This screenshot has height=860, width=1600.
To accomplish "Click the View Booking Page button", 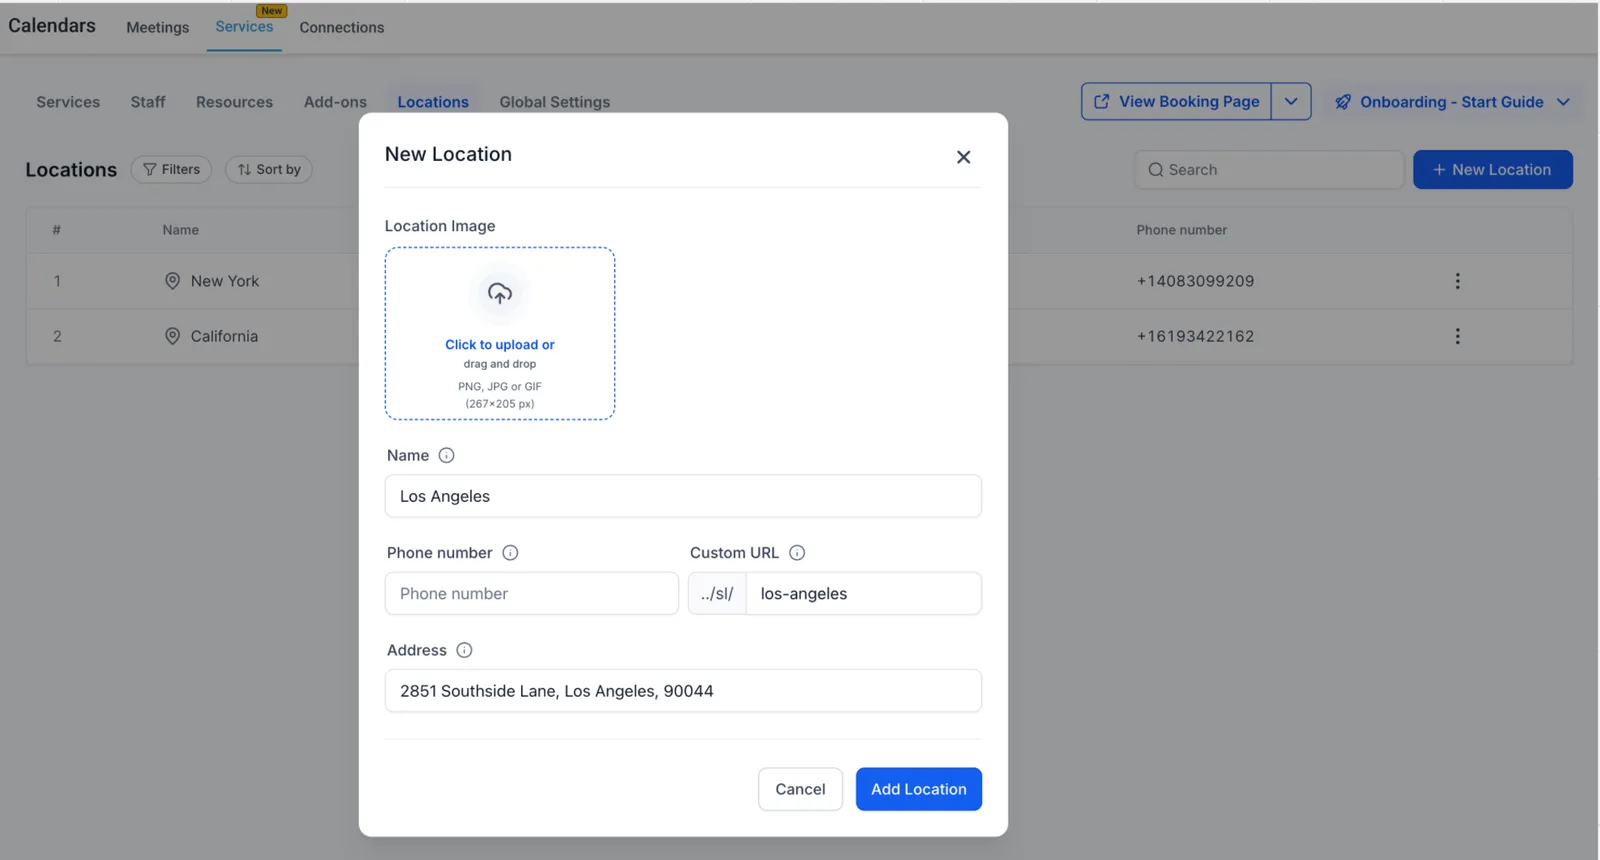I will [1176, 102].
